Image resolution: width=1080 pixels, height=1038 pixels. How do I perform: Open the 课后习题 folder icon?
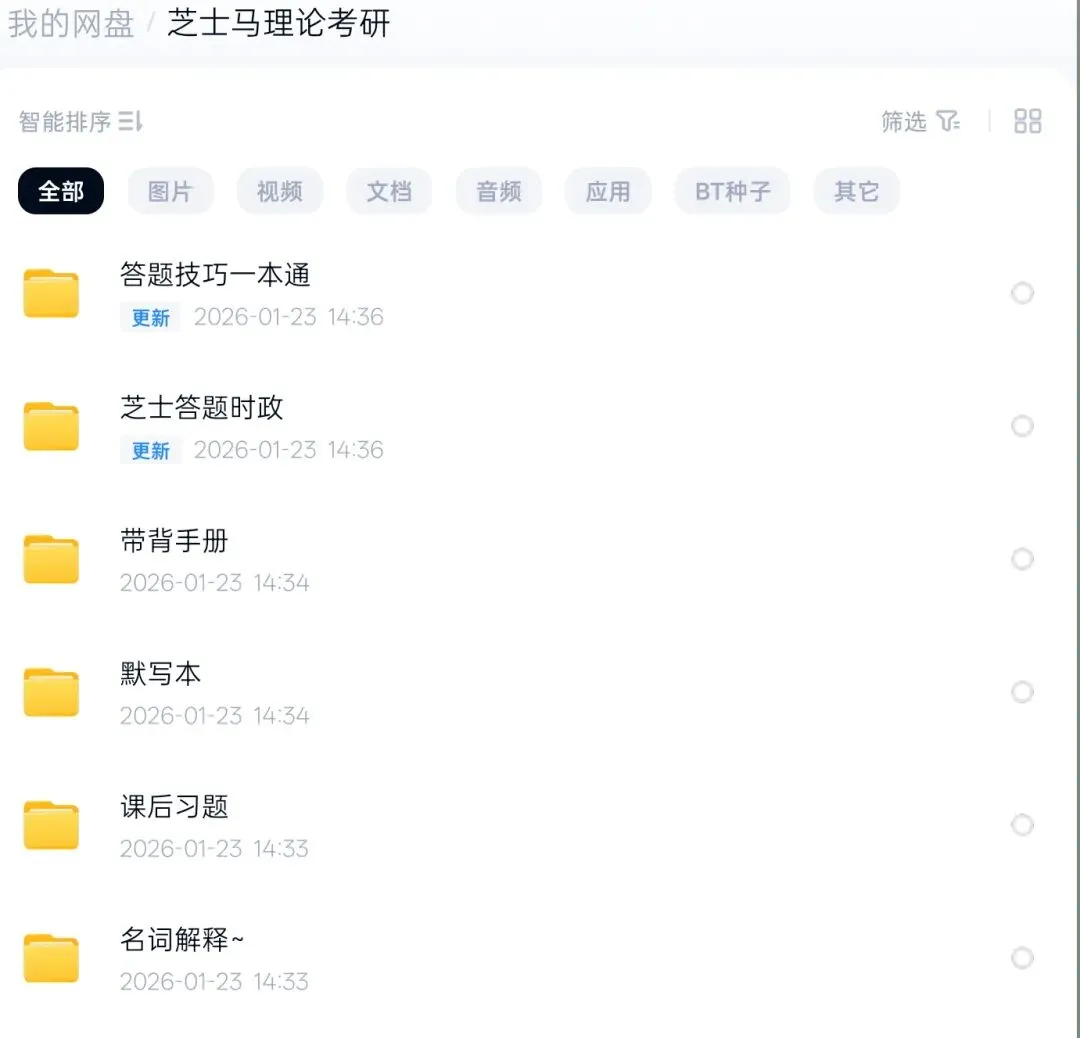coord(51,825)
